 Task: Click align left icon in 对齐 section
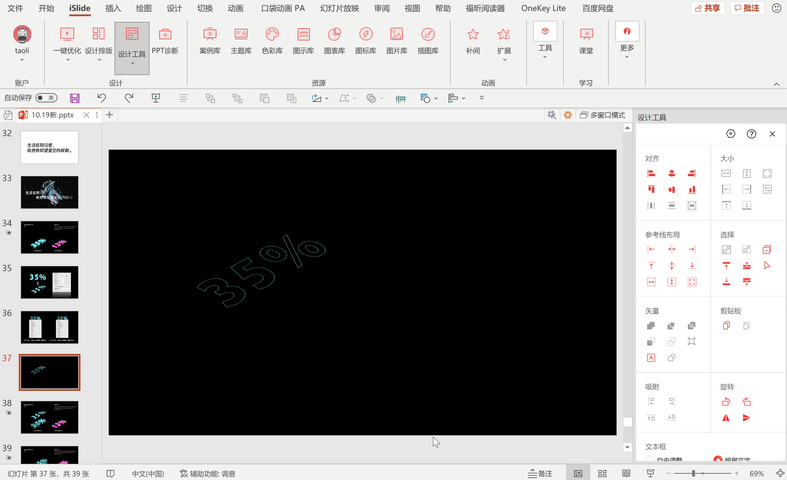[x=651, y=174]
